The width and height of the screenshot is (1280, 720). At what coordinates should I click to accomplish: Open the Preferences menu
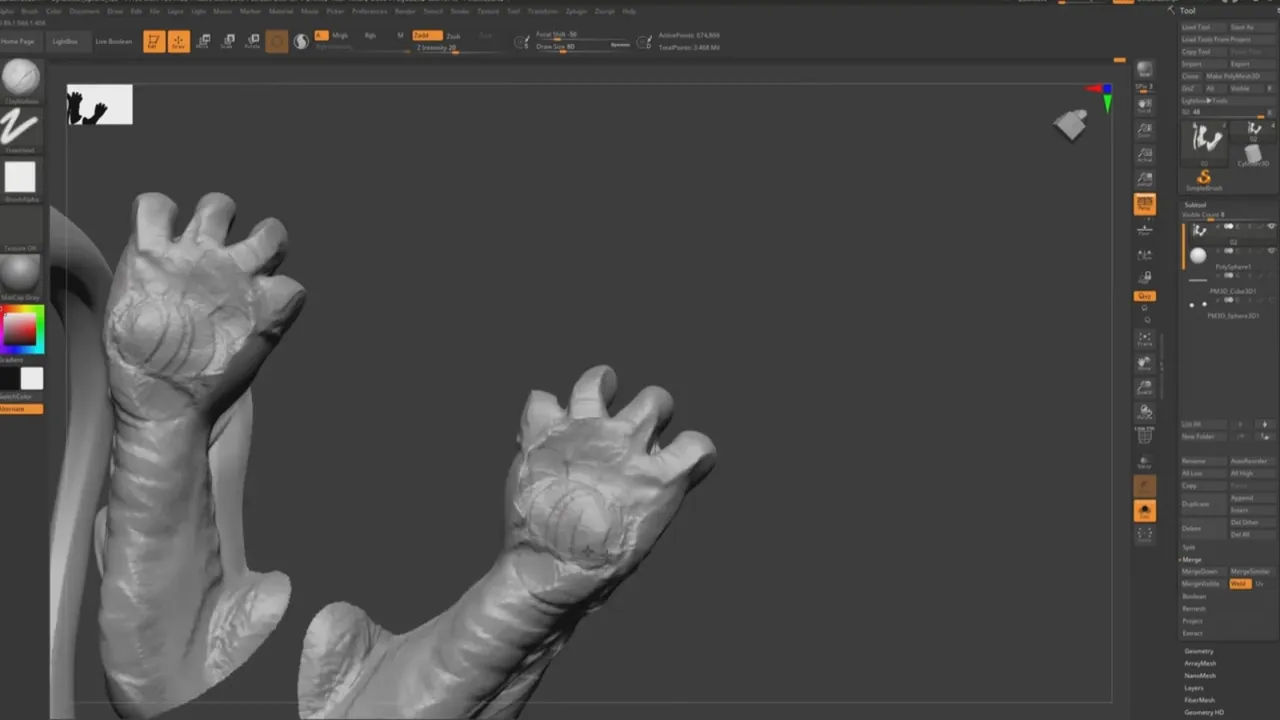point(369,11)
